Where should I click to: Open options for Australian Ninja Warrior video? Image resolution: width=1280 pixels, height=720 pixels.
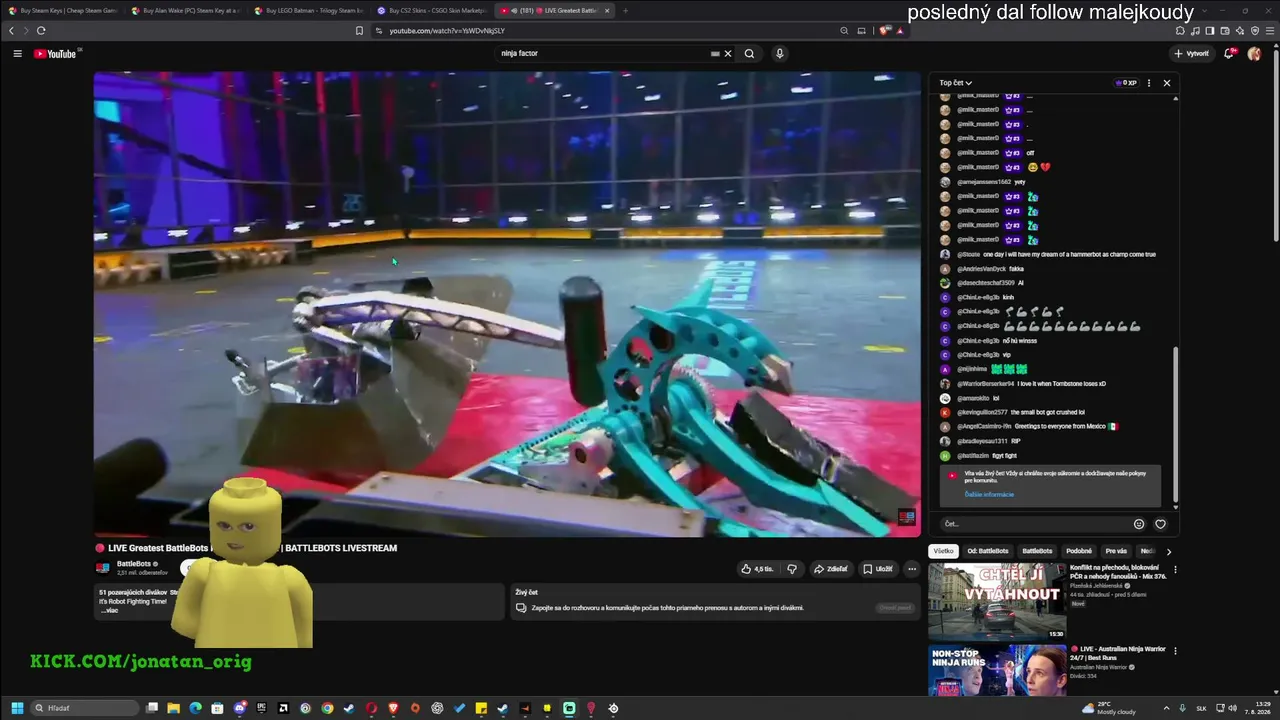coord(1175,651)
